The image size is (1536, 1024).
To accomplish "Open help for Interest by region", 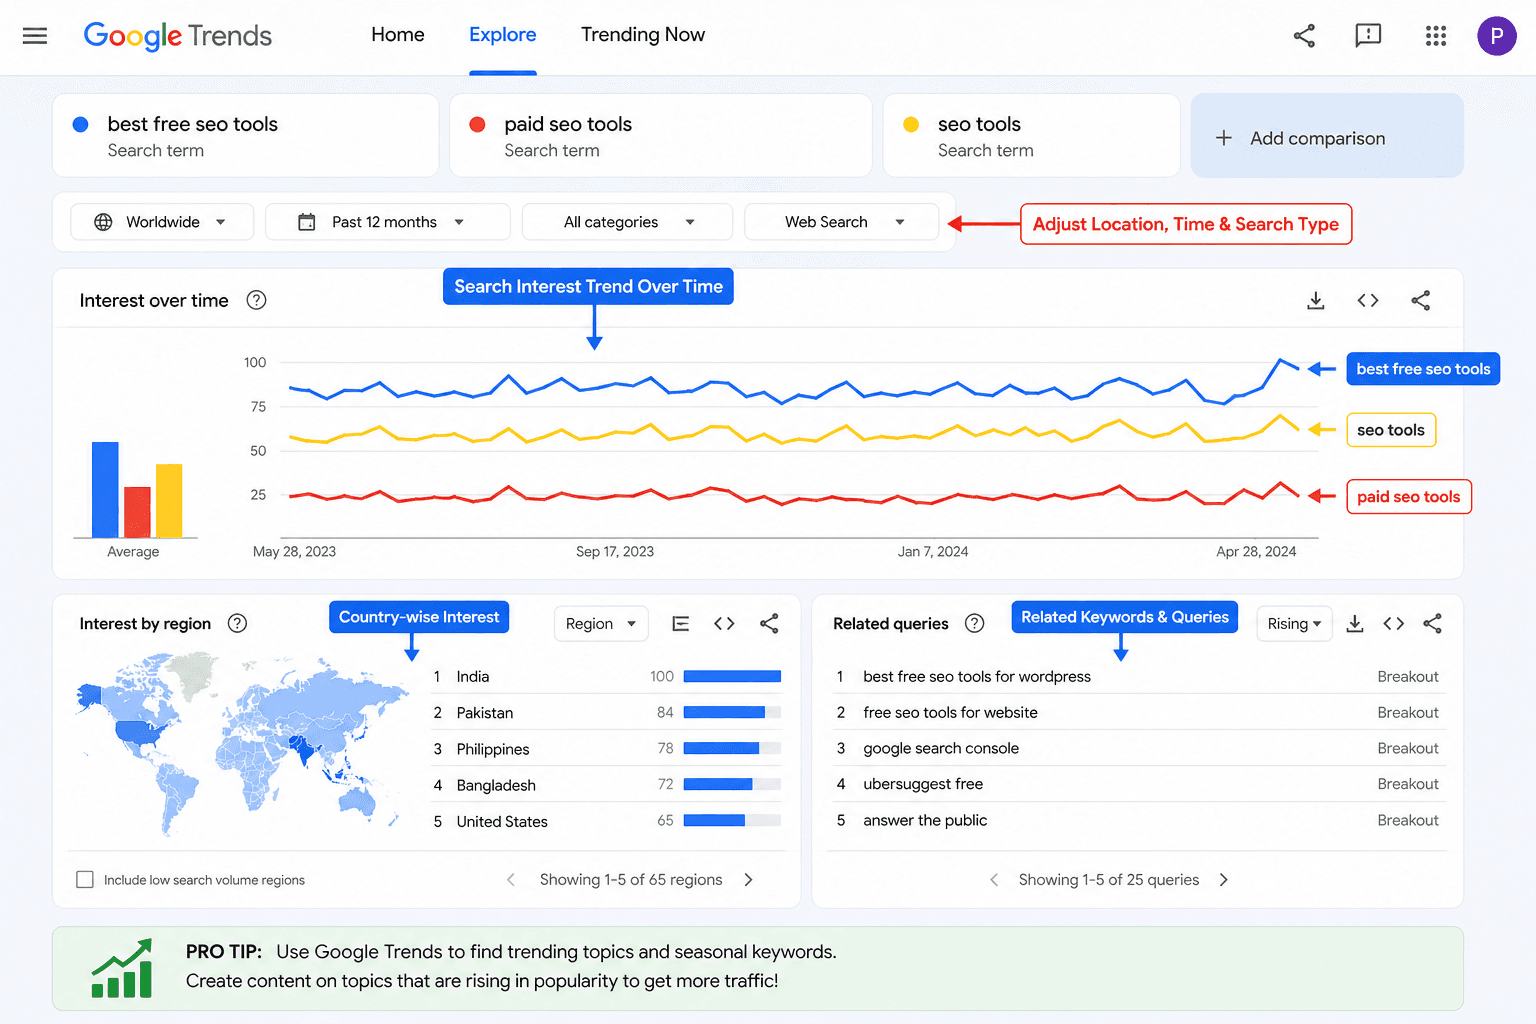I will click(x=237, y=623).
